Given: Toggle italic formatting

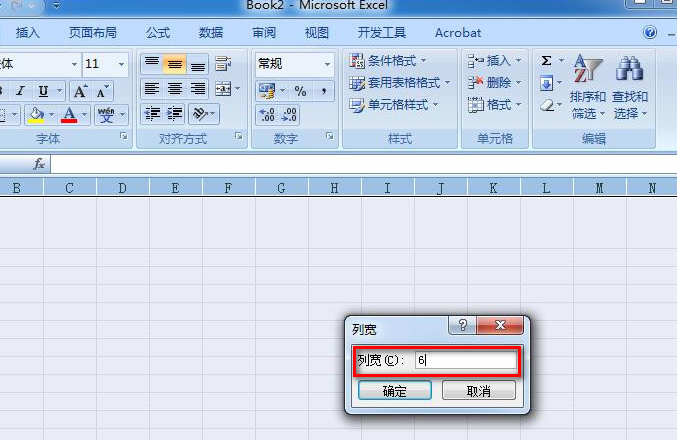Looking at the screenshot, I should [x=20, y=91].
